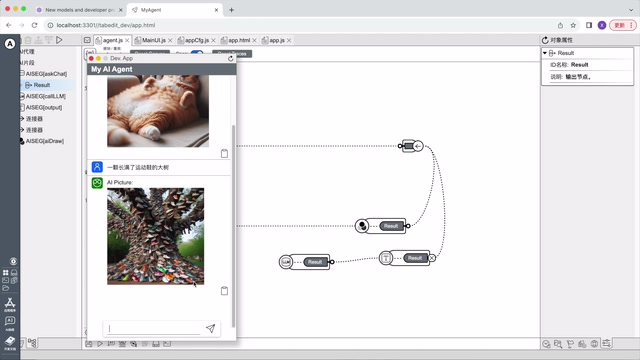Select the aiDraw node icon on canvas
This screenshot has height=360, width=640.
362,226
